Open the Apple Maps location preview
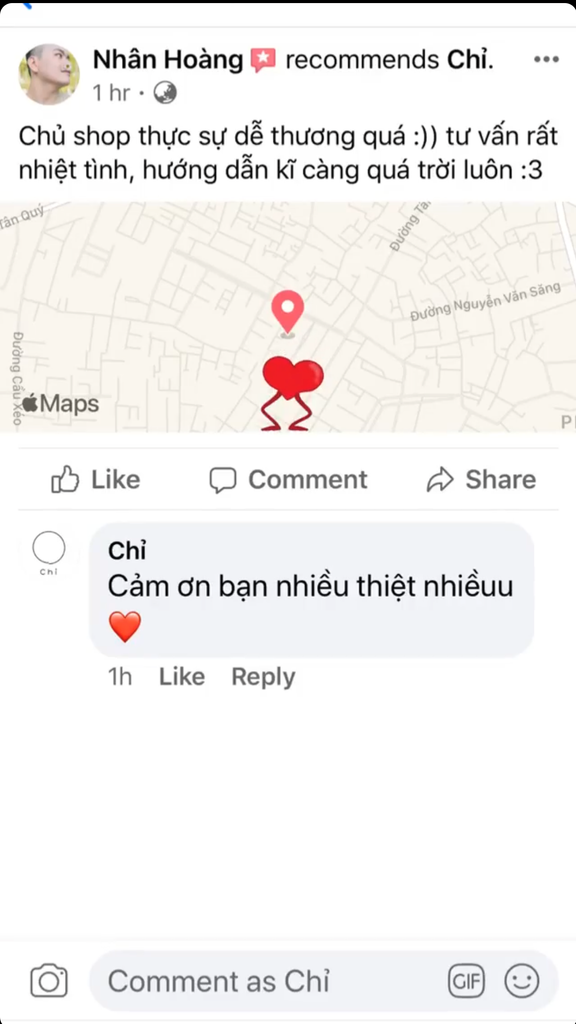The image size is (576, 1024). [288, 317]
